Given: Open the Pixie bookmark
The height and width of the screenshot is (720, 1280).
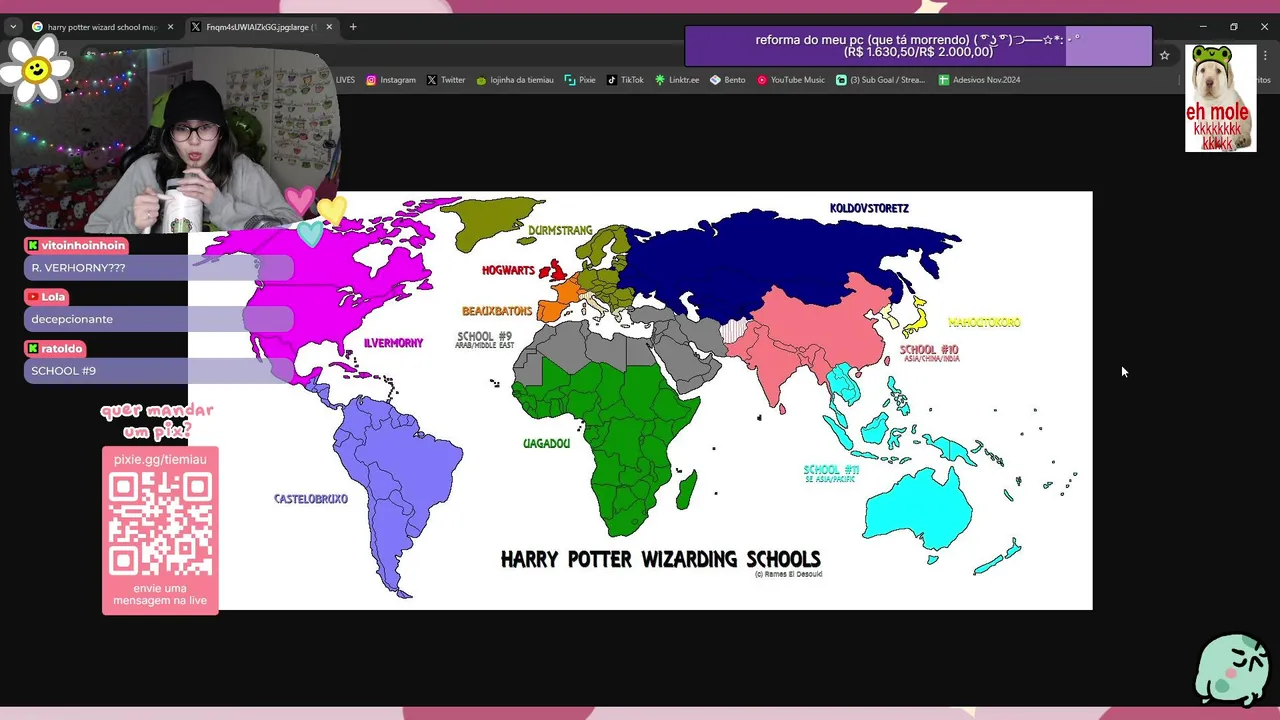Looking at the screenshot, I should (580, 80).
